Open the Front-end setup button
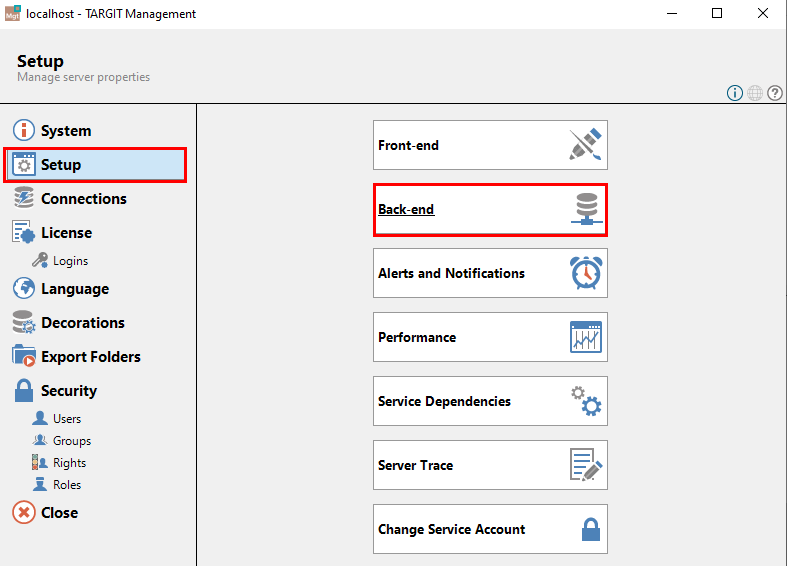The width and height of the screenshot is (787, 566). (x=490, y=145)
